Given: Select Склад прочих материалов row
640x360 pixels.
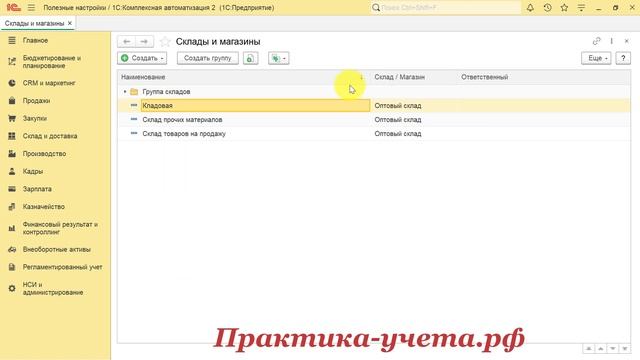Looking at the screenshot, I should (373, 120).
